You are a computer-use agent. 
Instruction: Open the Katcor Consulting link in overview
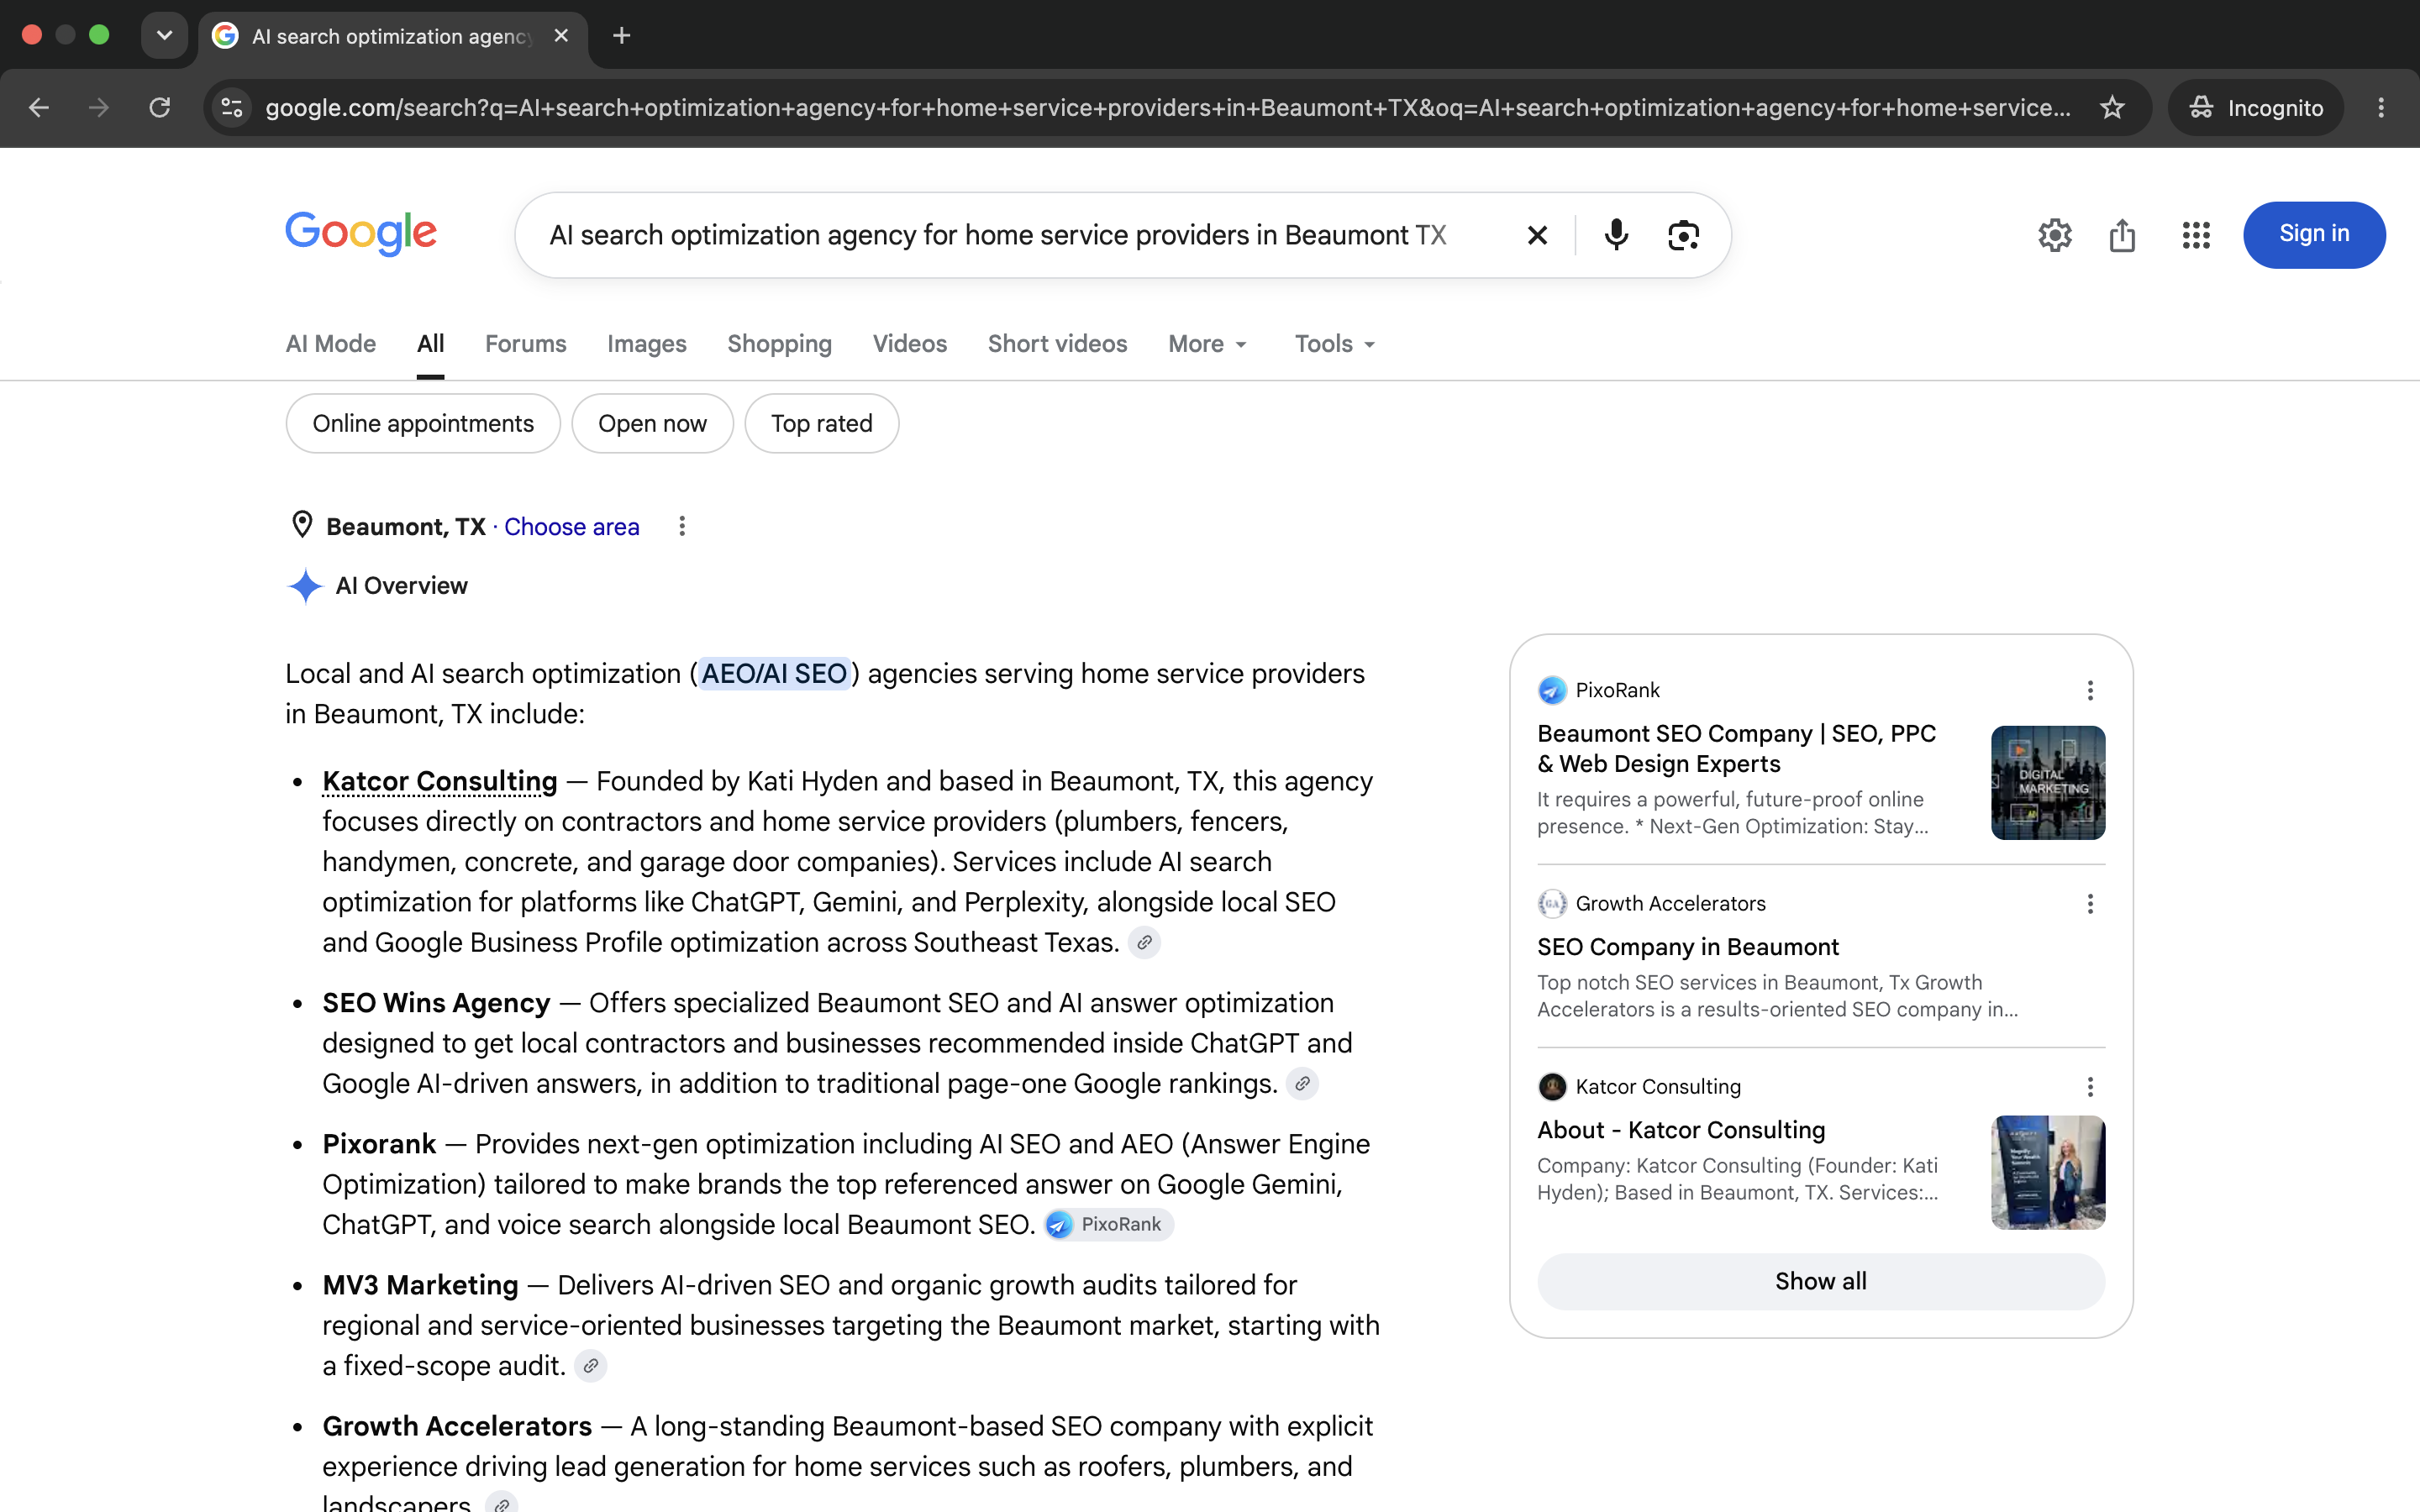pos(440,781)
